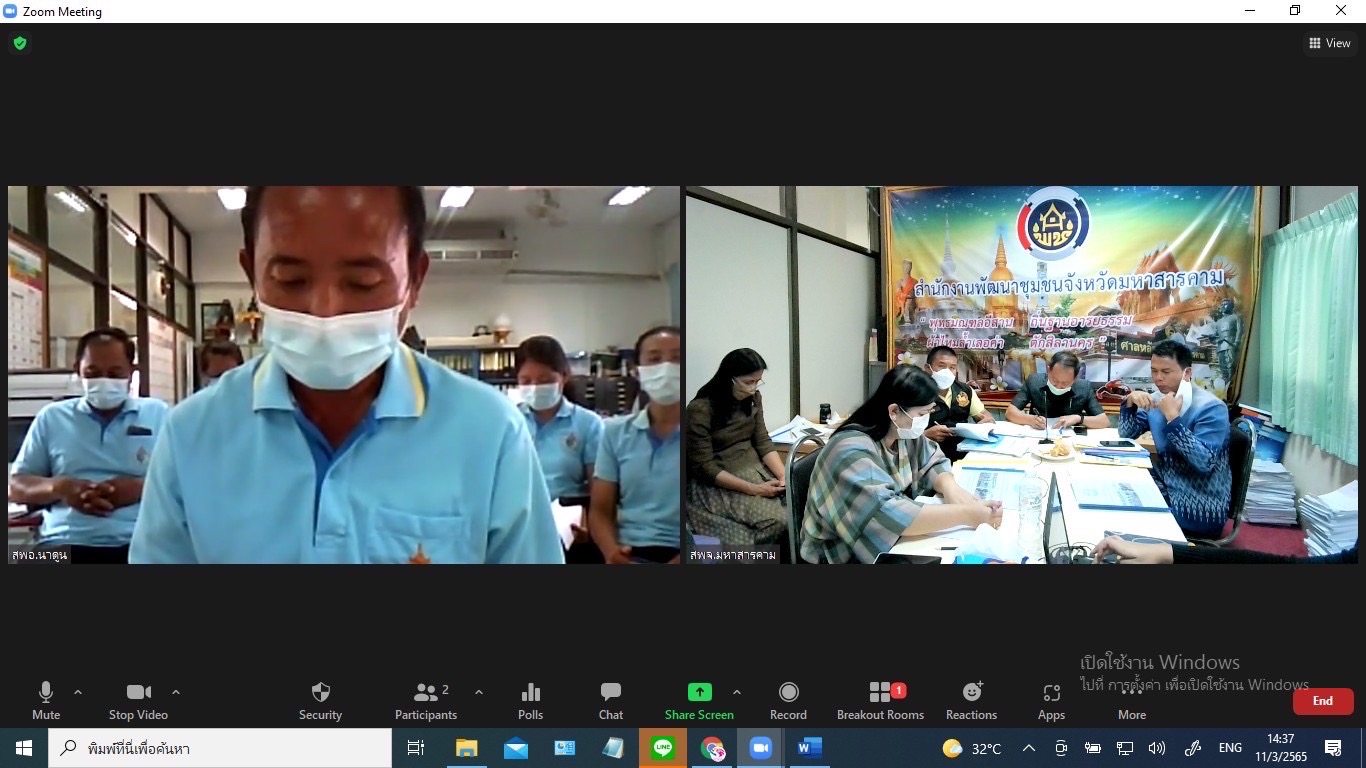Screen dimensions: 1366x768
Task: Open Task View on the taskbar
Action: click(x=416, y=748)
